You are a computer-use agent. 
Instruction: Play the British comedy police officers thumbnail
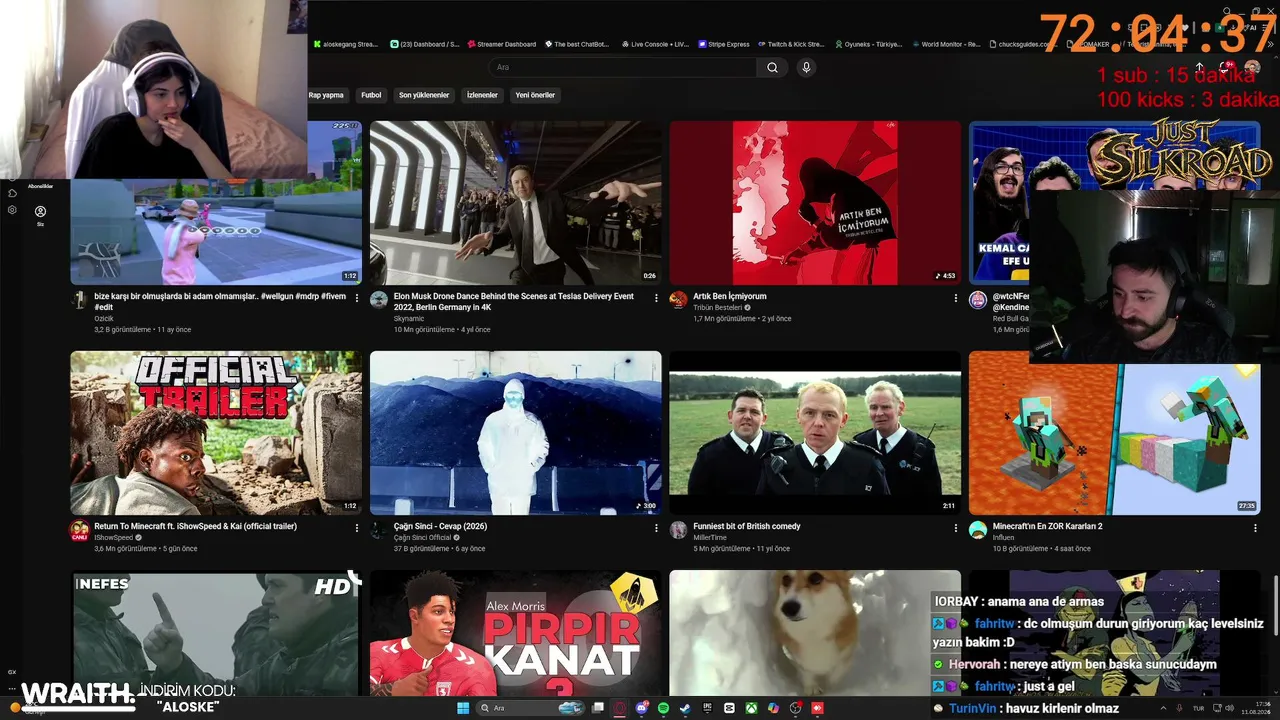(815, 433)
